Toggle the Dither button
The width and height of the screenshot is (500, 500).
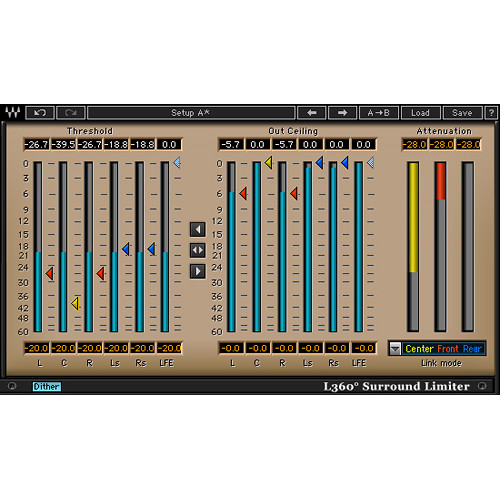[47, 386]
